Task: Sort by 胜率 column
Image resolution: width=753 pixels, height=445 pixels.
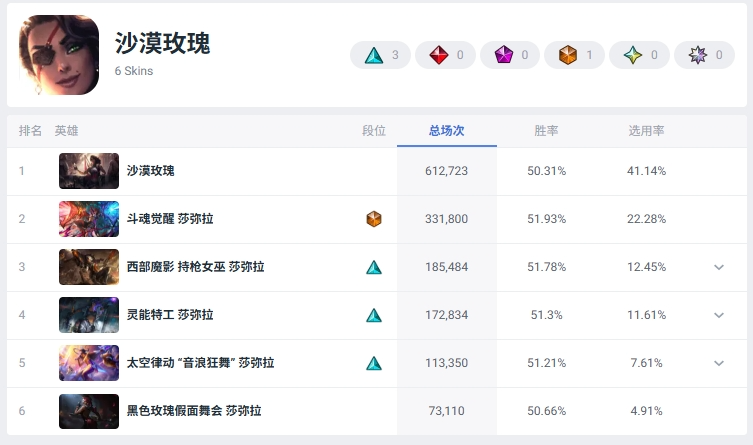Action: point(547,131)
